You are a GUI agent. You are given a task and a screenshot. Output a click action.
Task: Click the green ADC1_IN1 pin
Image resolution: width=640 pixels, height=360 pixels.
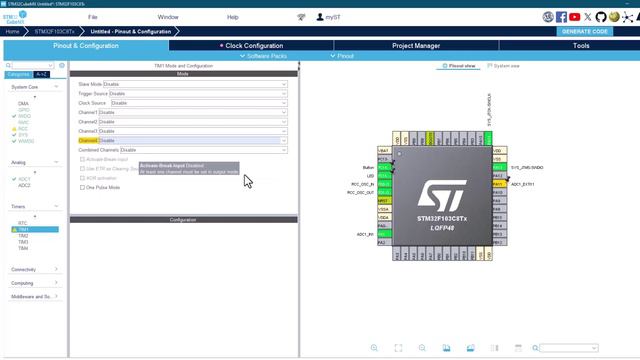click(x=384, y=234)
